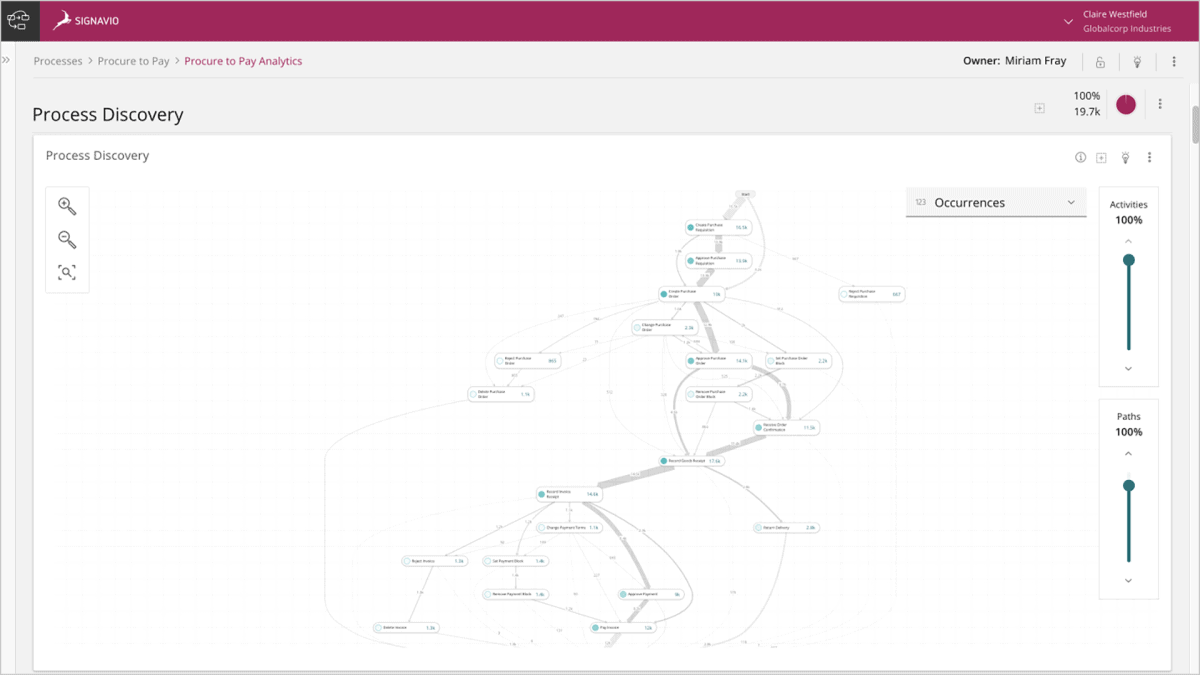Open the Claire Westfield account menu chevron
Image resolution: width=1200 pixels, height=675 pixels.
coord(1068,20)
